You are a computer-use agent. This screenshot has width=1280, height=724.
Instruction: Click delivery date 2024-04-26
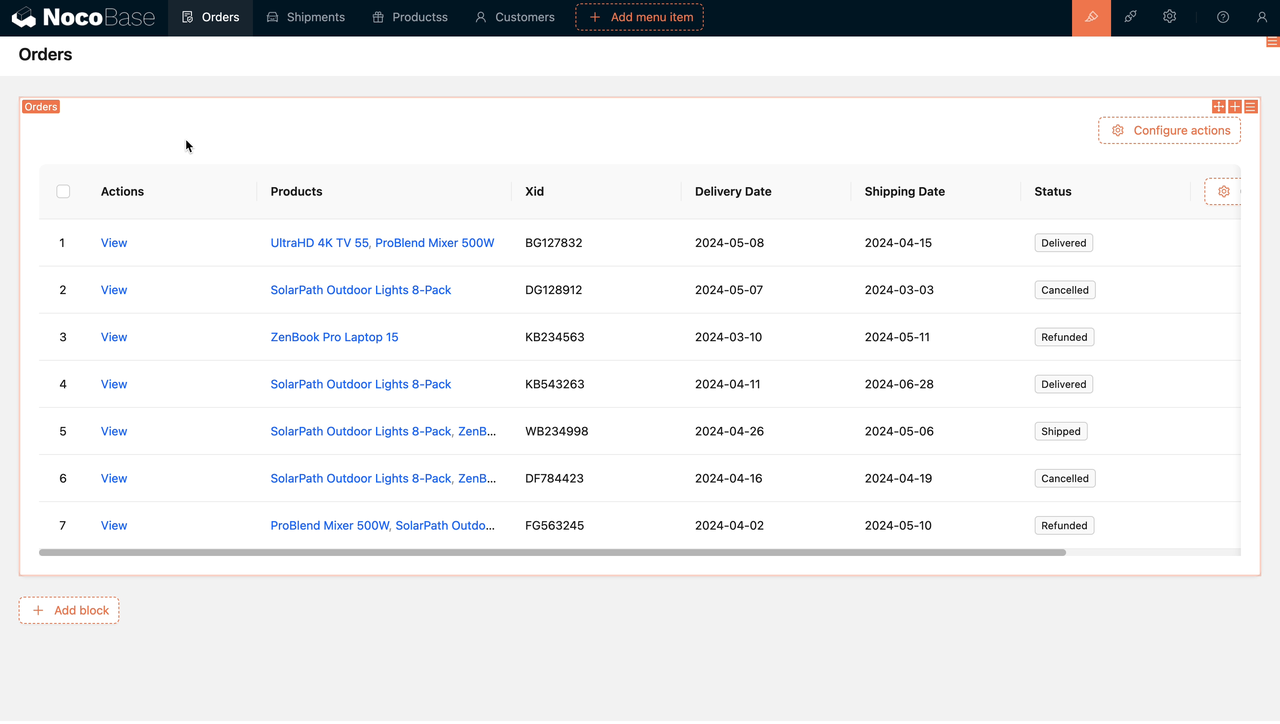pyautogui.click(x=729, y=431)
